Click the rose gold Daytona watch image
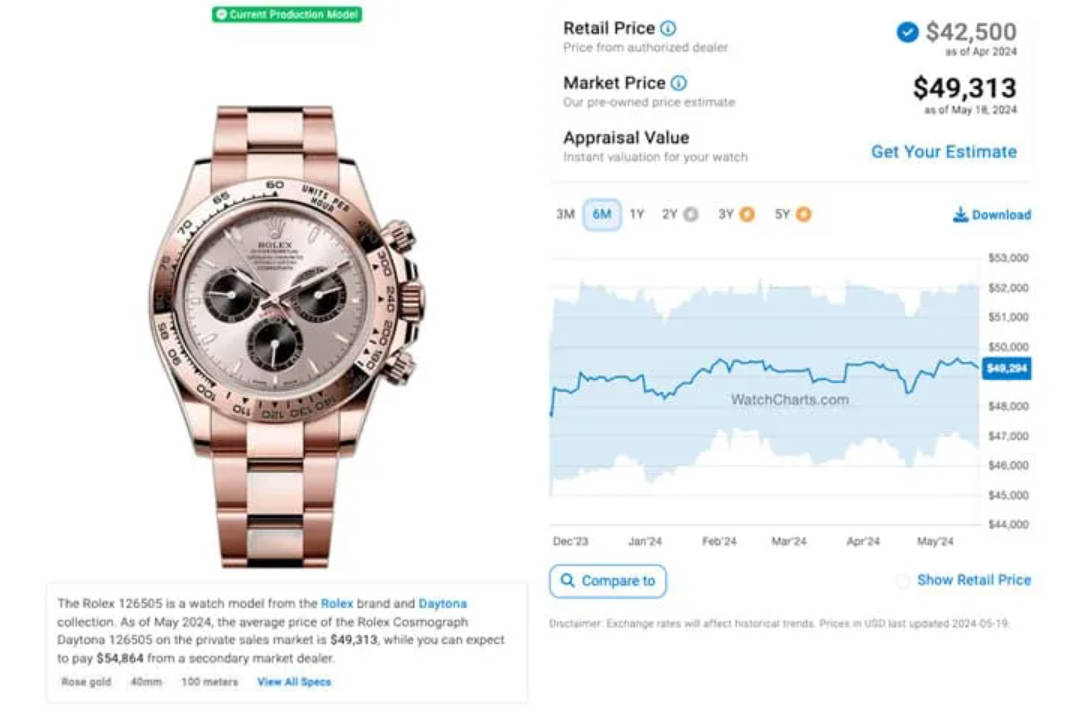 (x=286, y=336)
